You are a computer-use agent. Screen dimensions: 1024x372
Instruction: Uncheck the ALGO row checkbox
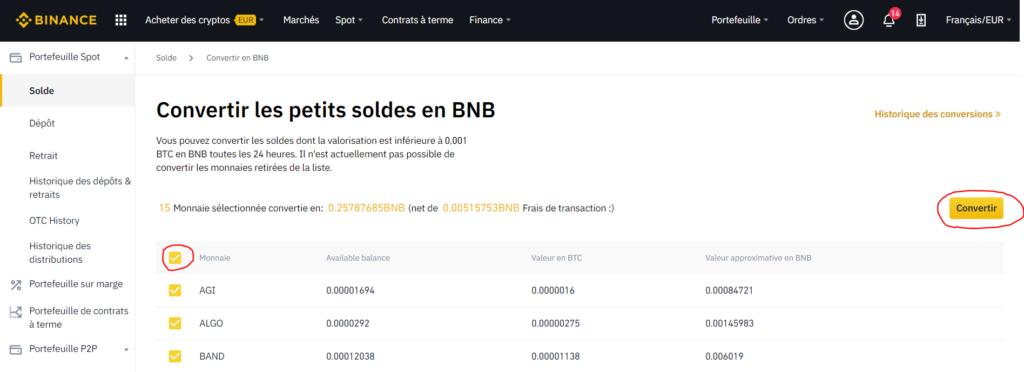[x=175, y=323]
